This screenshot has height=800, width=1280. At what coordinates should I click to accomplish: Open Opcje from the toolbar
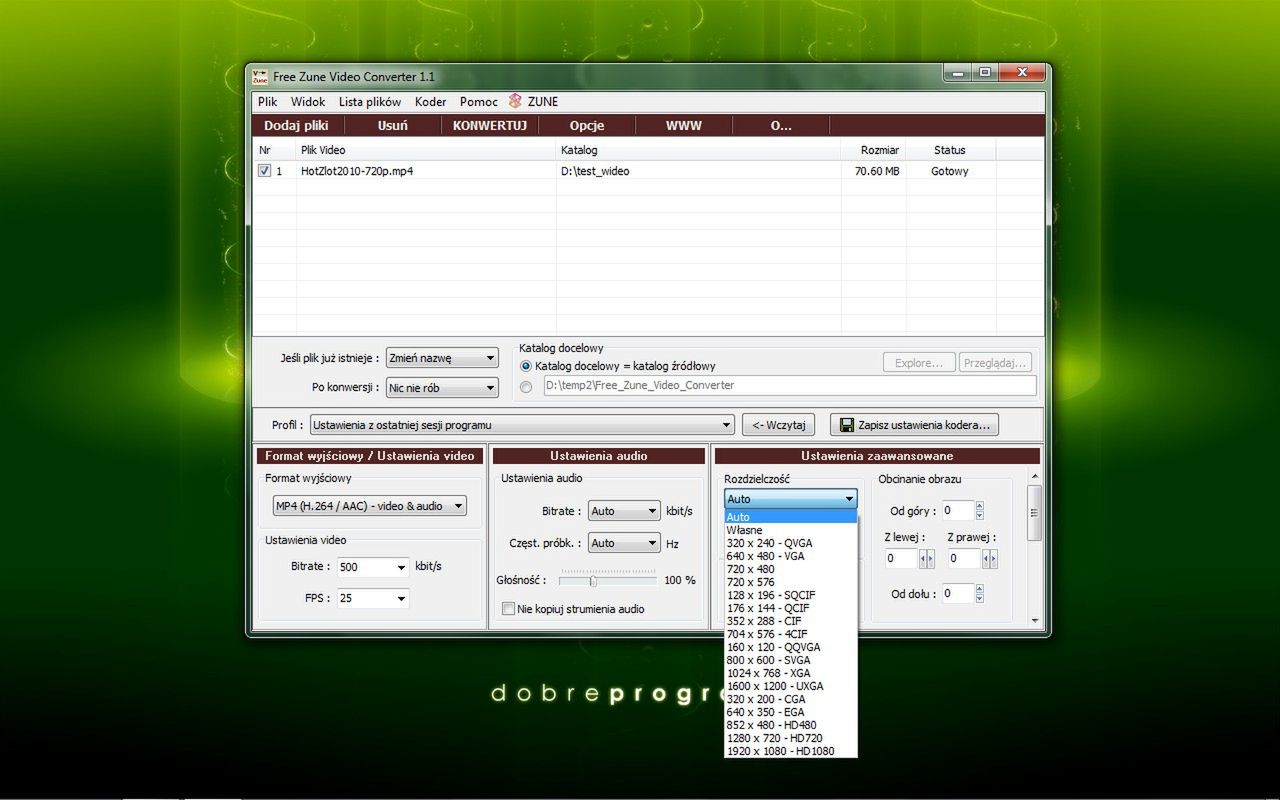(x=587, y=126)
